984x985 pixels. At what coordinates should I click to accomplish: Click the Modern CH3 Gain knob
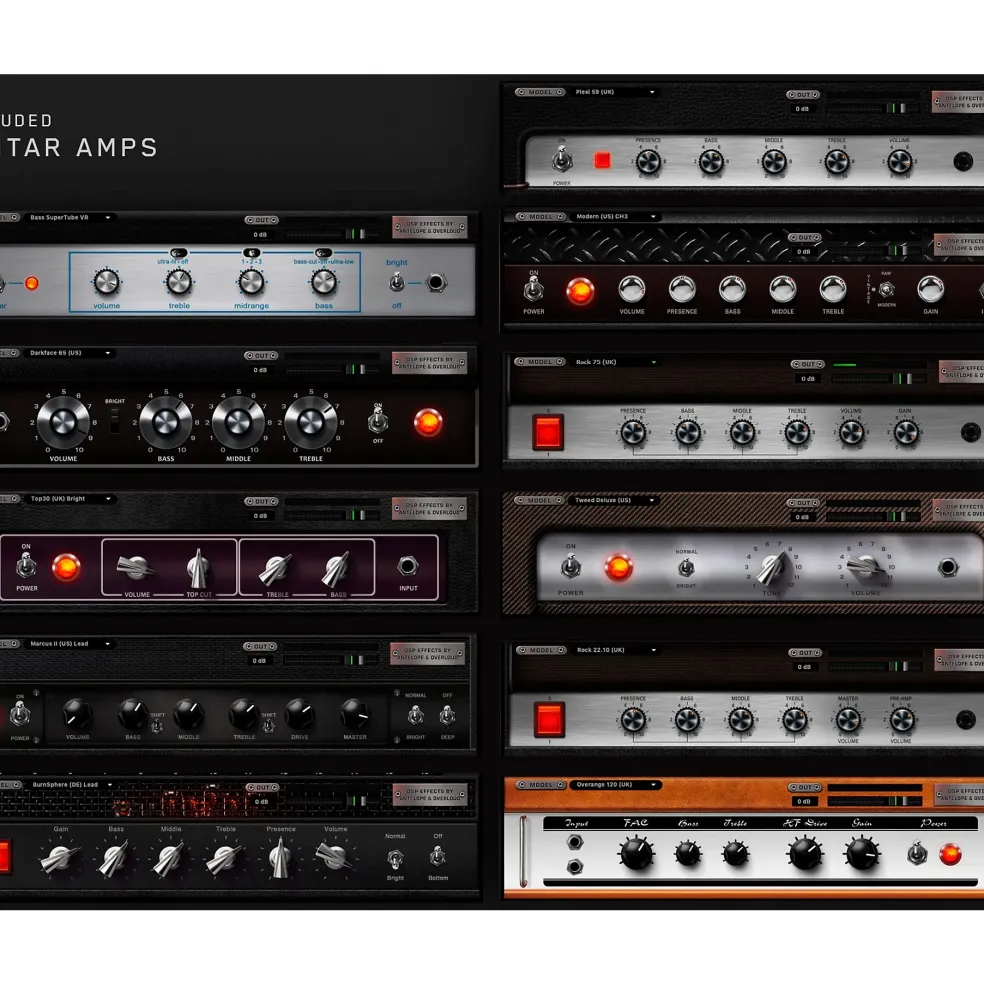click(x=931, y=289)
